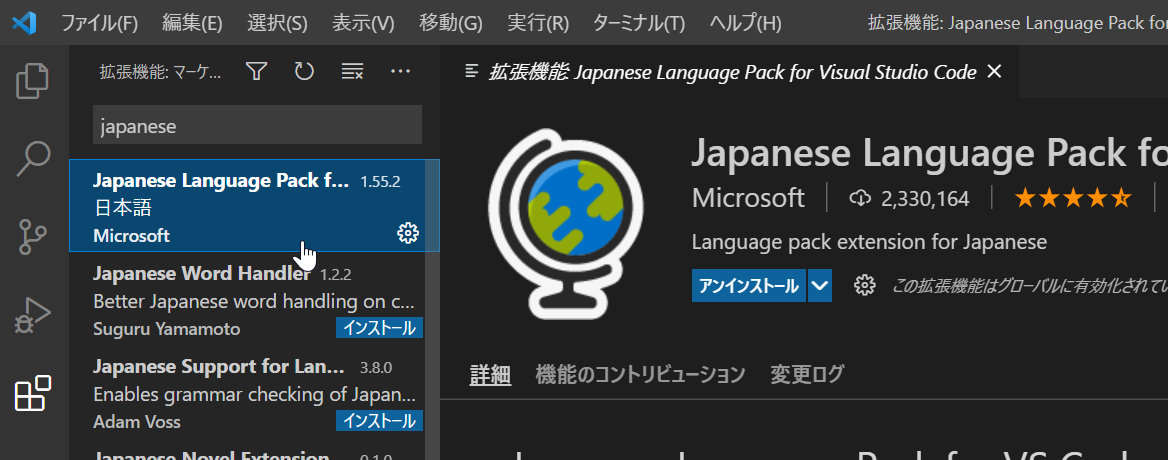Open the Search view in activity bar
The image size is (1168, 460).
(x=33, y=159)
